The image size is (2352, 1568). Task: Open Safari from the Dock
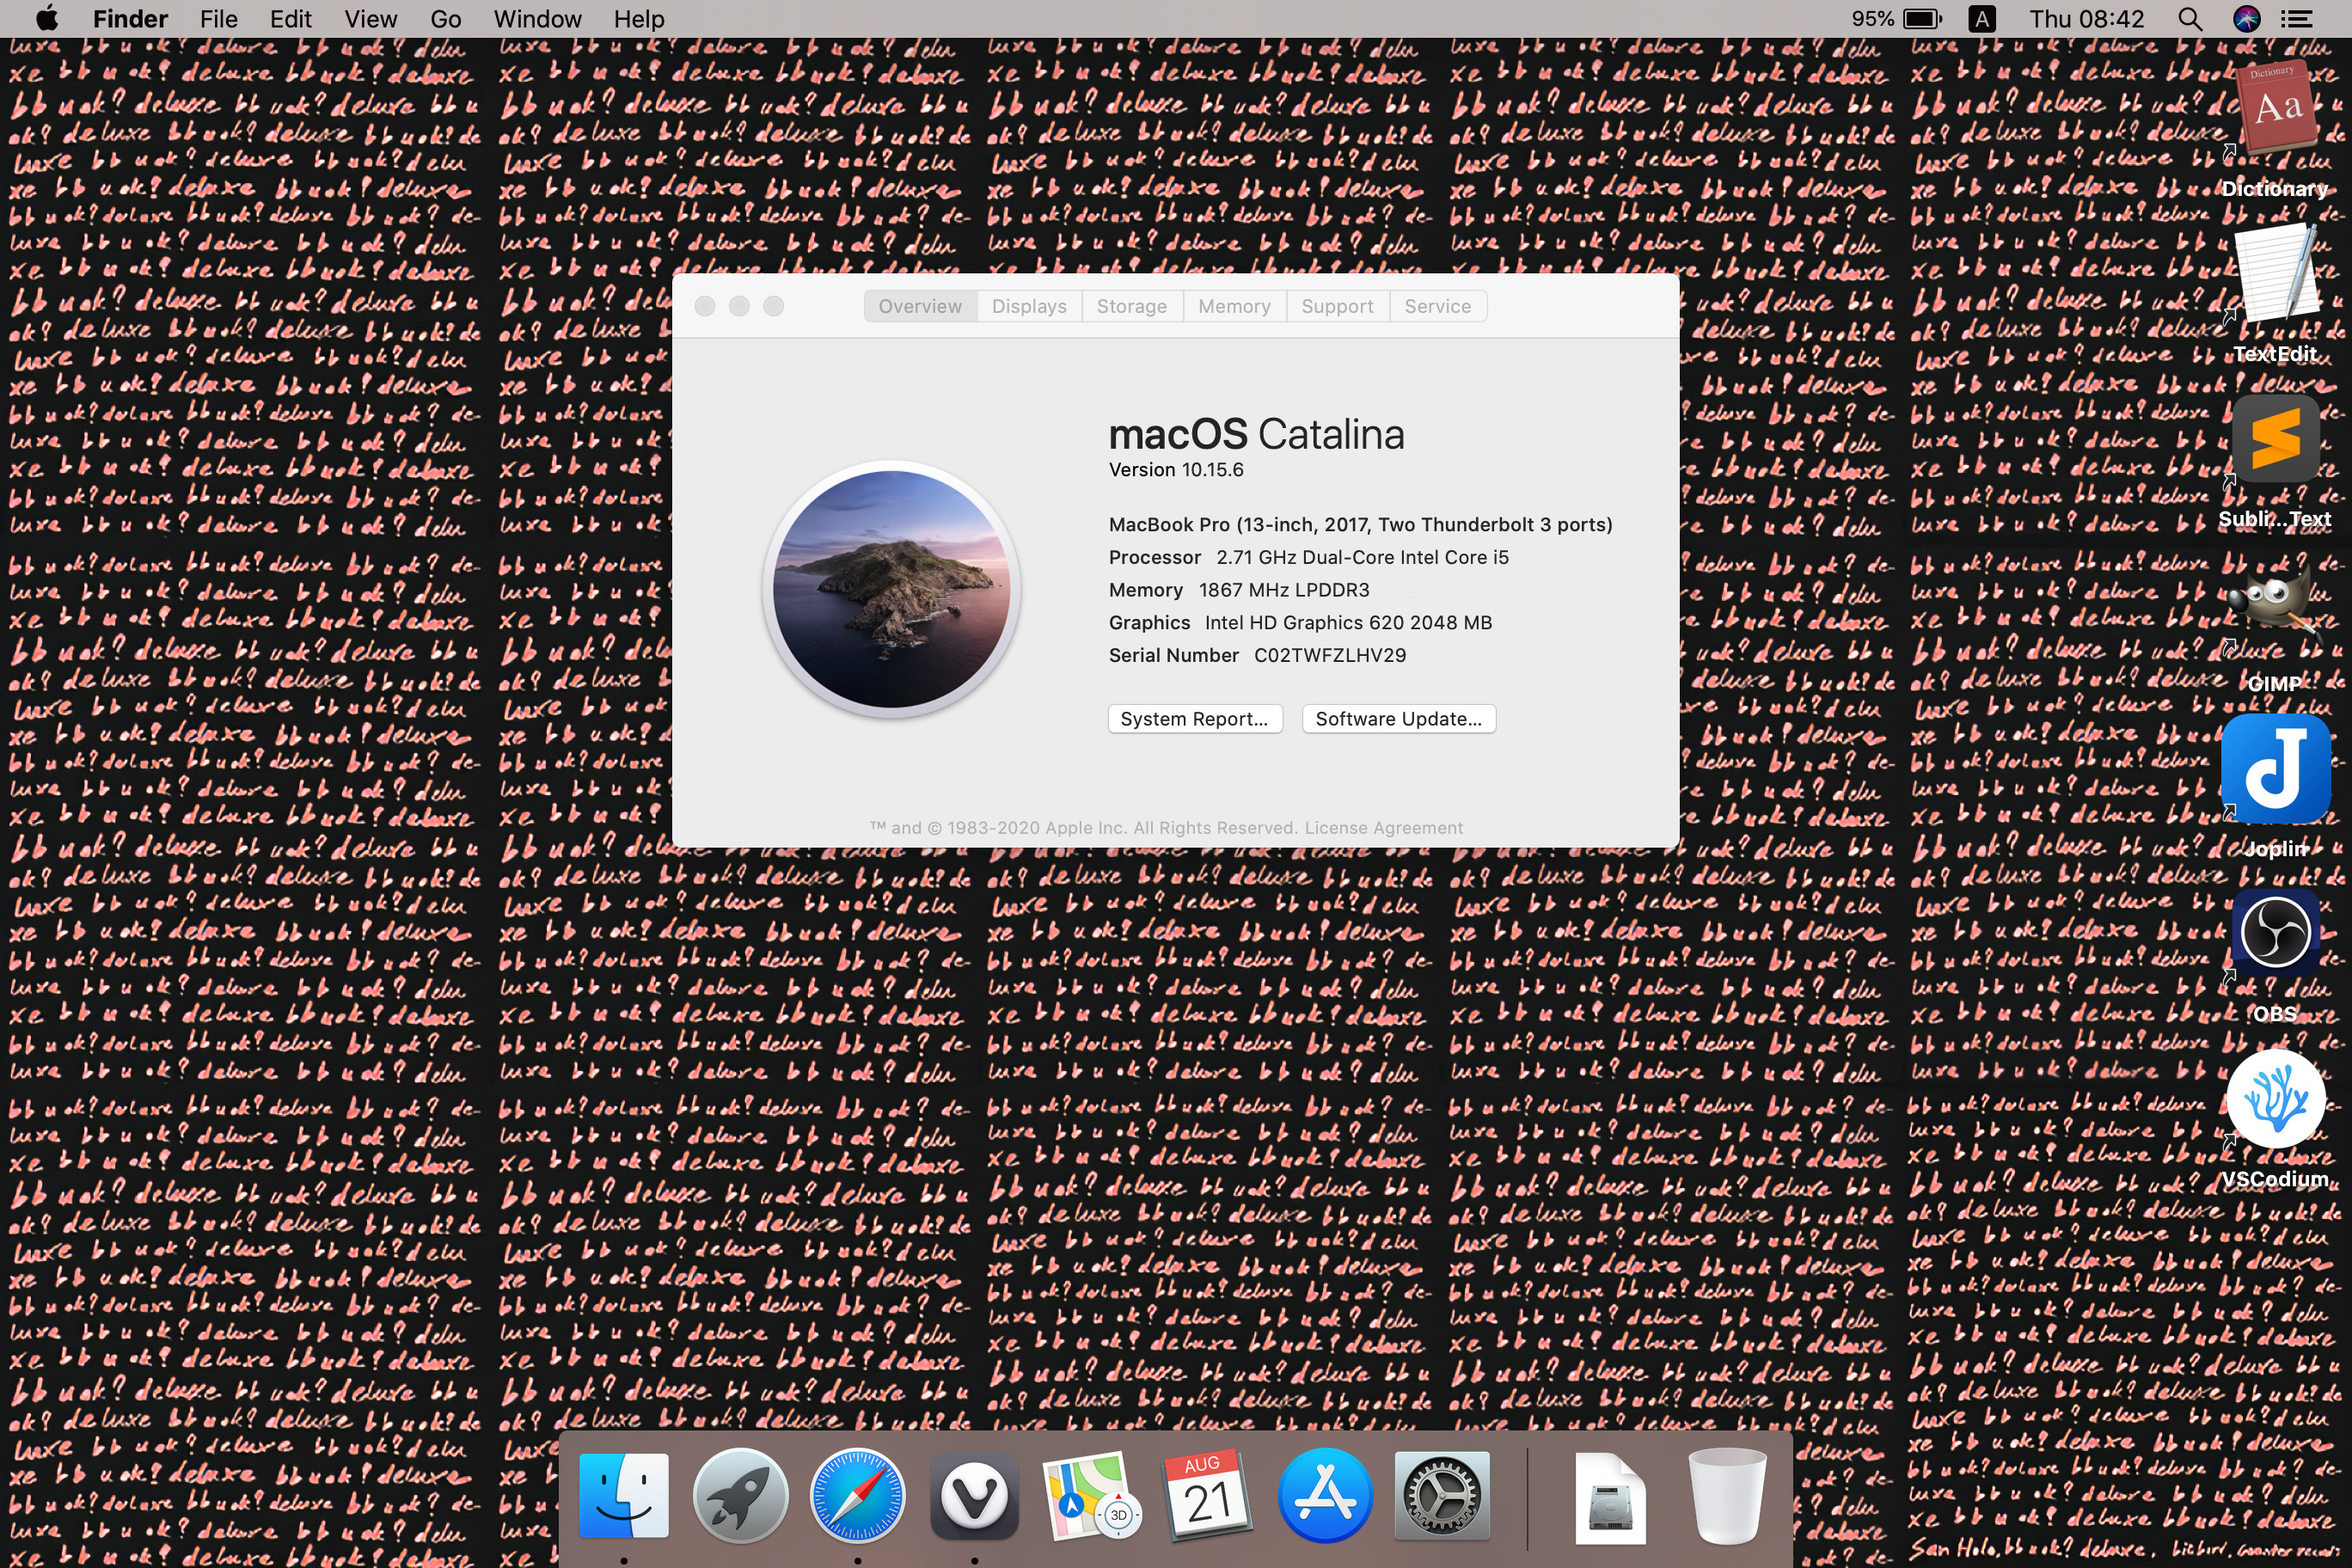tap(857, 1497)
